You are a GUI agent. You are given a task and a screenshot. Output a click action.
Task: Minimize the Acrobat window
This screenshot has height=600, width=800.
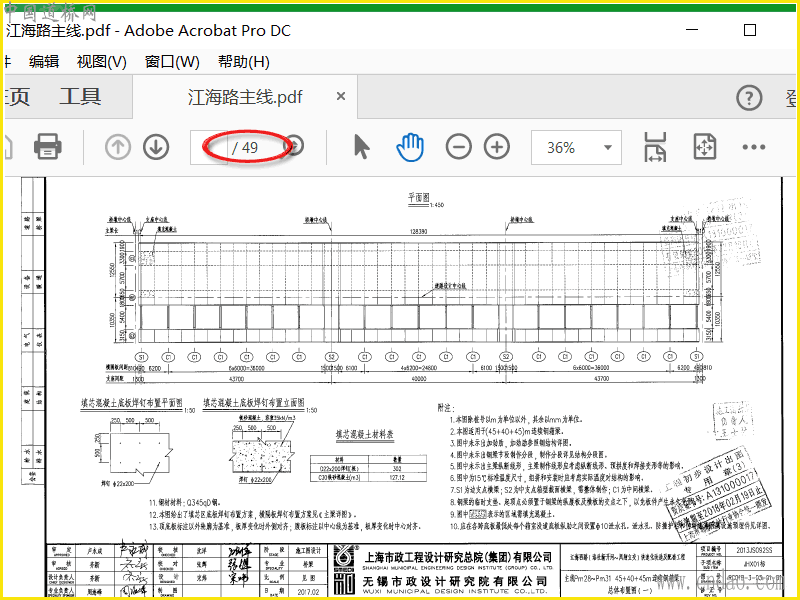[x=692, y=30]
